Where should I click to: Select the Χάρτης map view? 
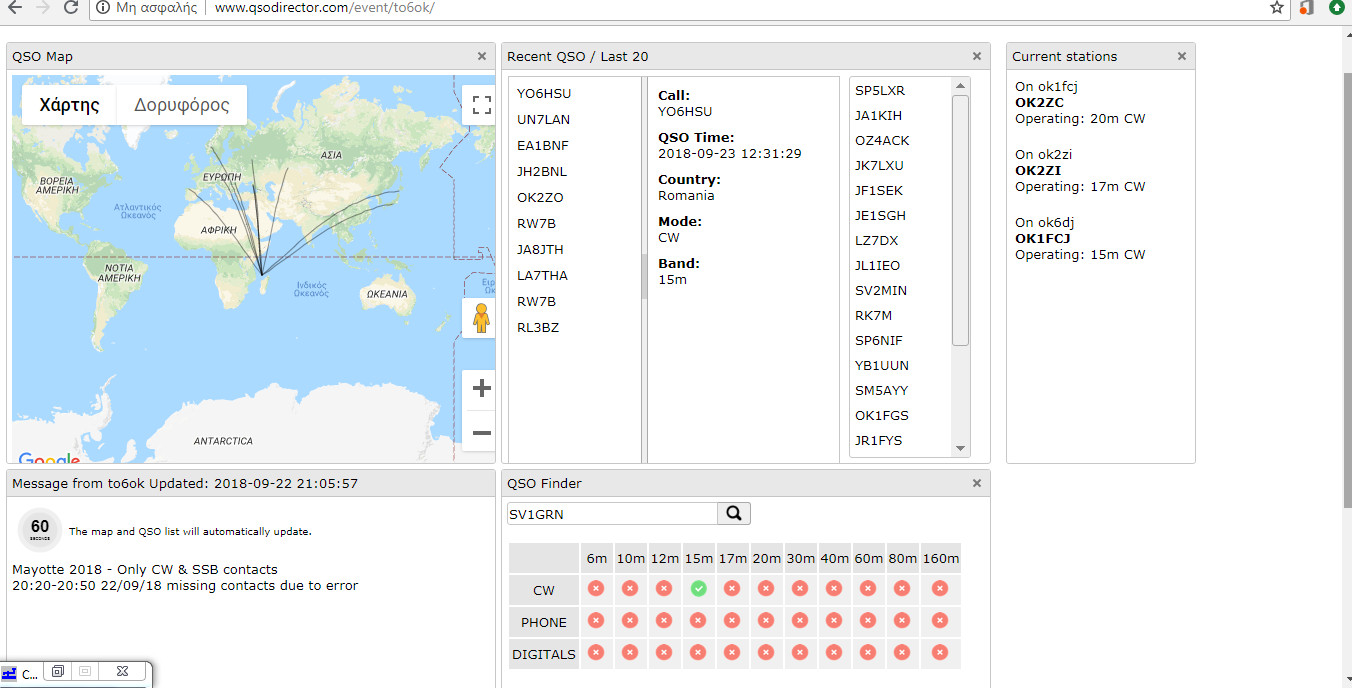tap(67, 104)
